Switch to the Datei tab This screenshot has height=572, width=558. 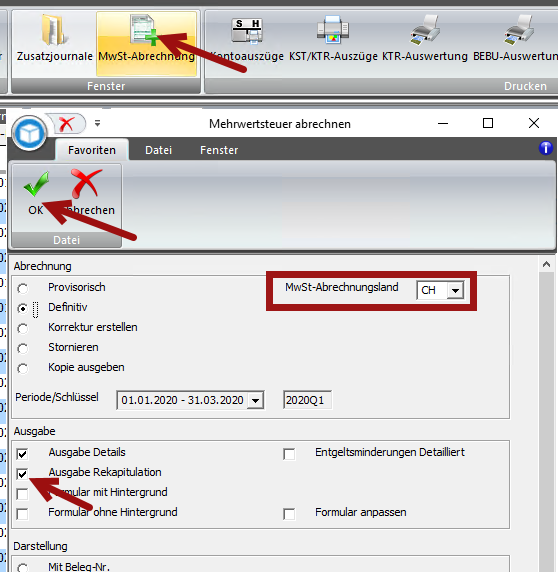click(x=158, y=150)
